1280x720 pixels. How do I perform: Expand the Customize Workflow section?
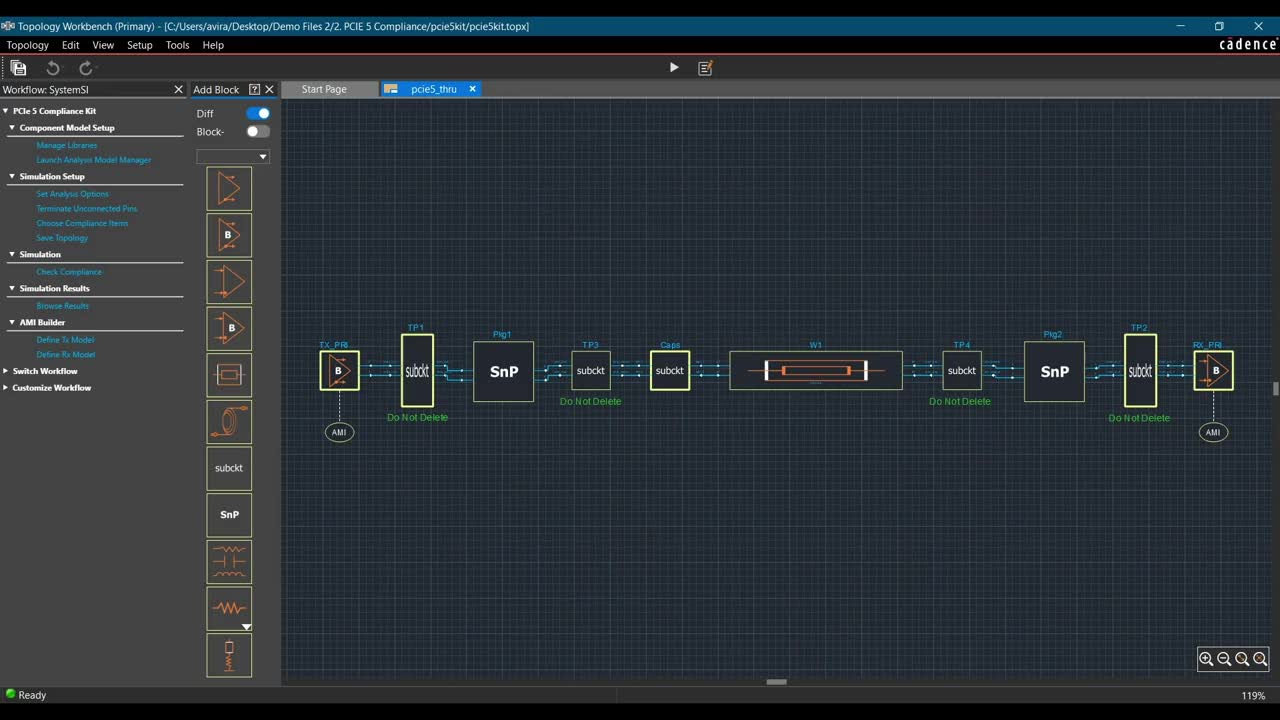point(5,388)
